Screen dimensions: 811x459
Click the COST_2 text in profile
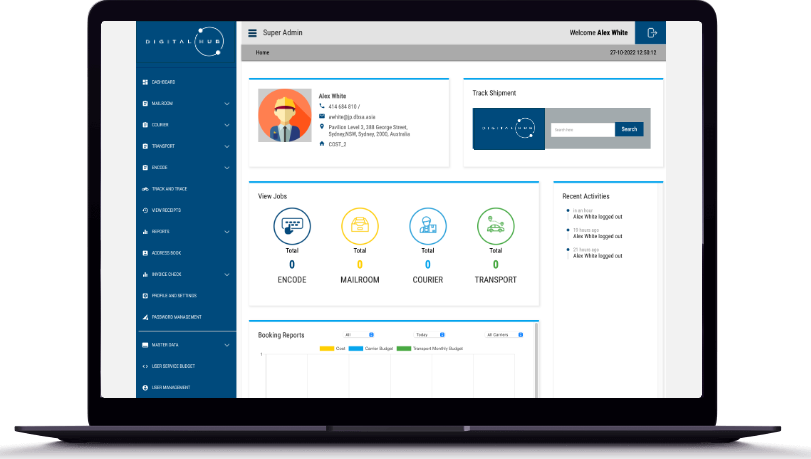[337, 144]
